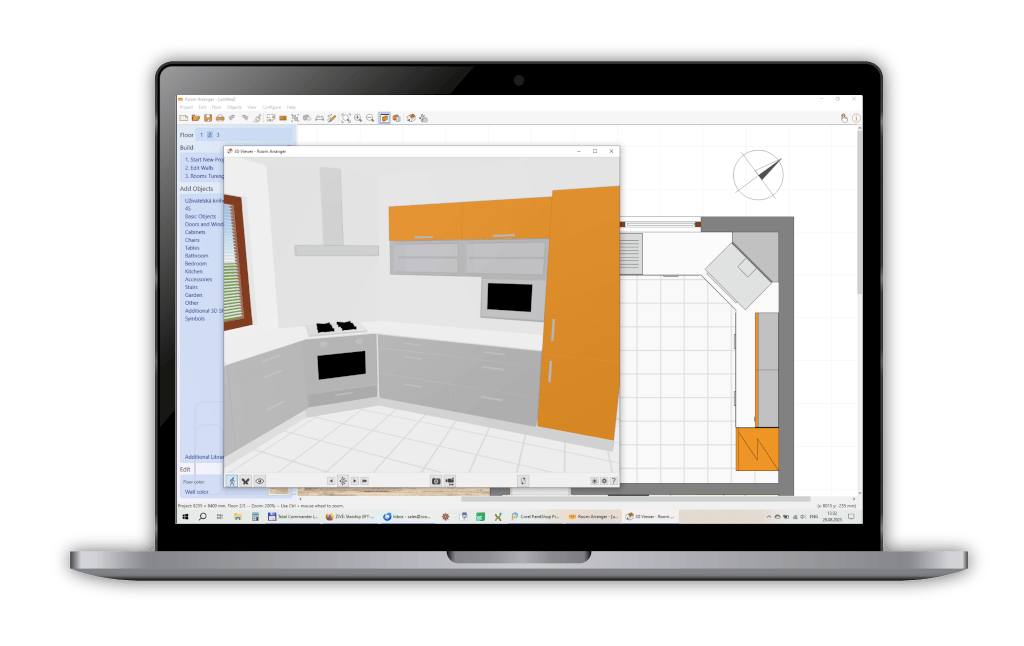Enable walk mode in the 3D viewer
Image resolution: width=1024 pixels, height=646 pixels.
232,481
